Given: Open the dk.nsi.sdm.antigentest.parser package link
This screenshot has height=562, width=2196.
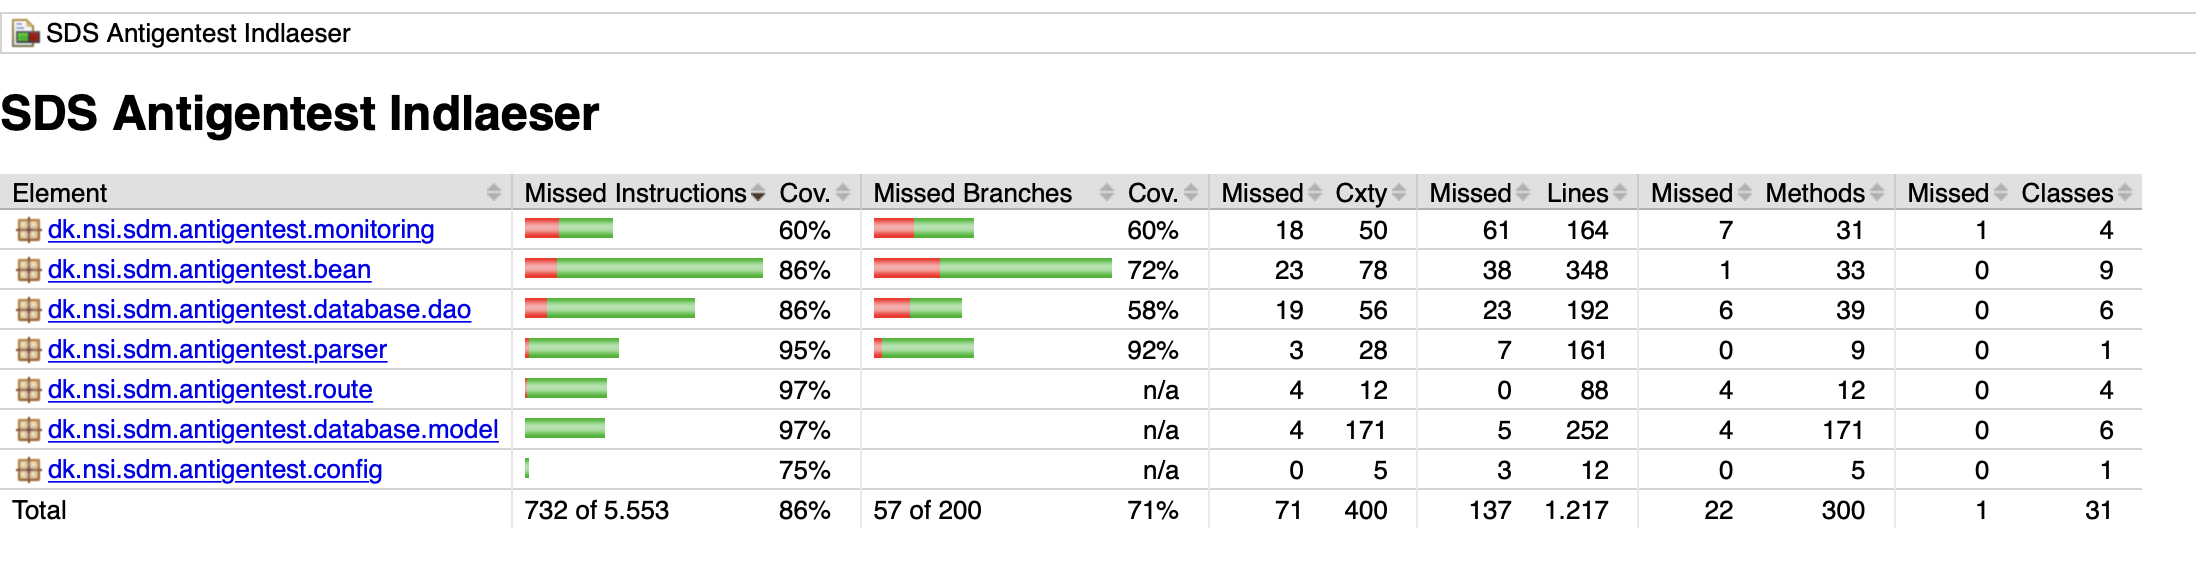Looking at the screenshot, I should [x=217, y=350].
